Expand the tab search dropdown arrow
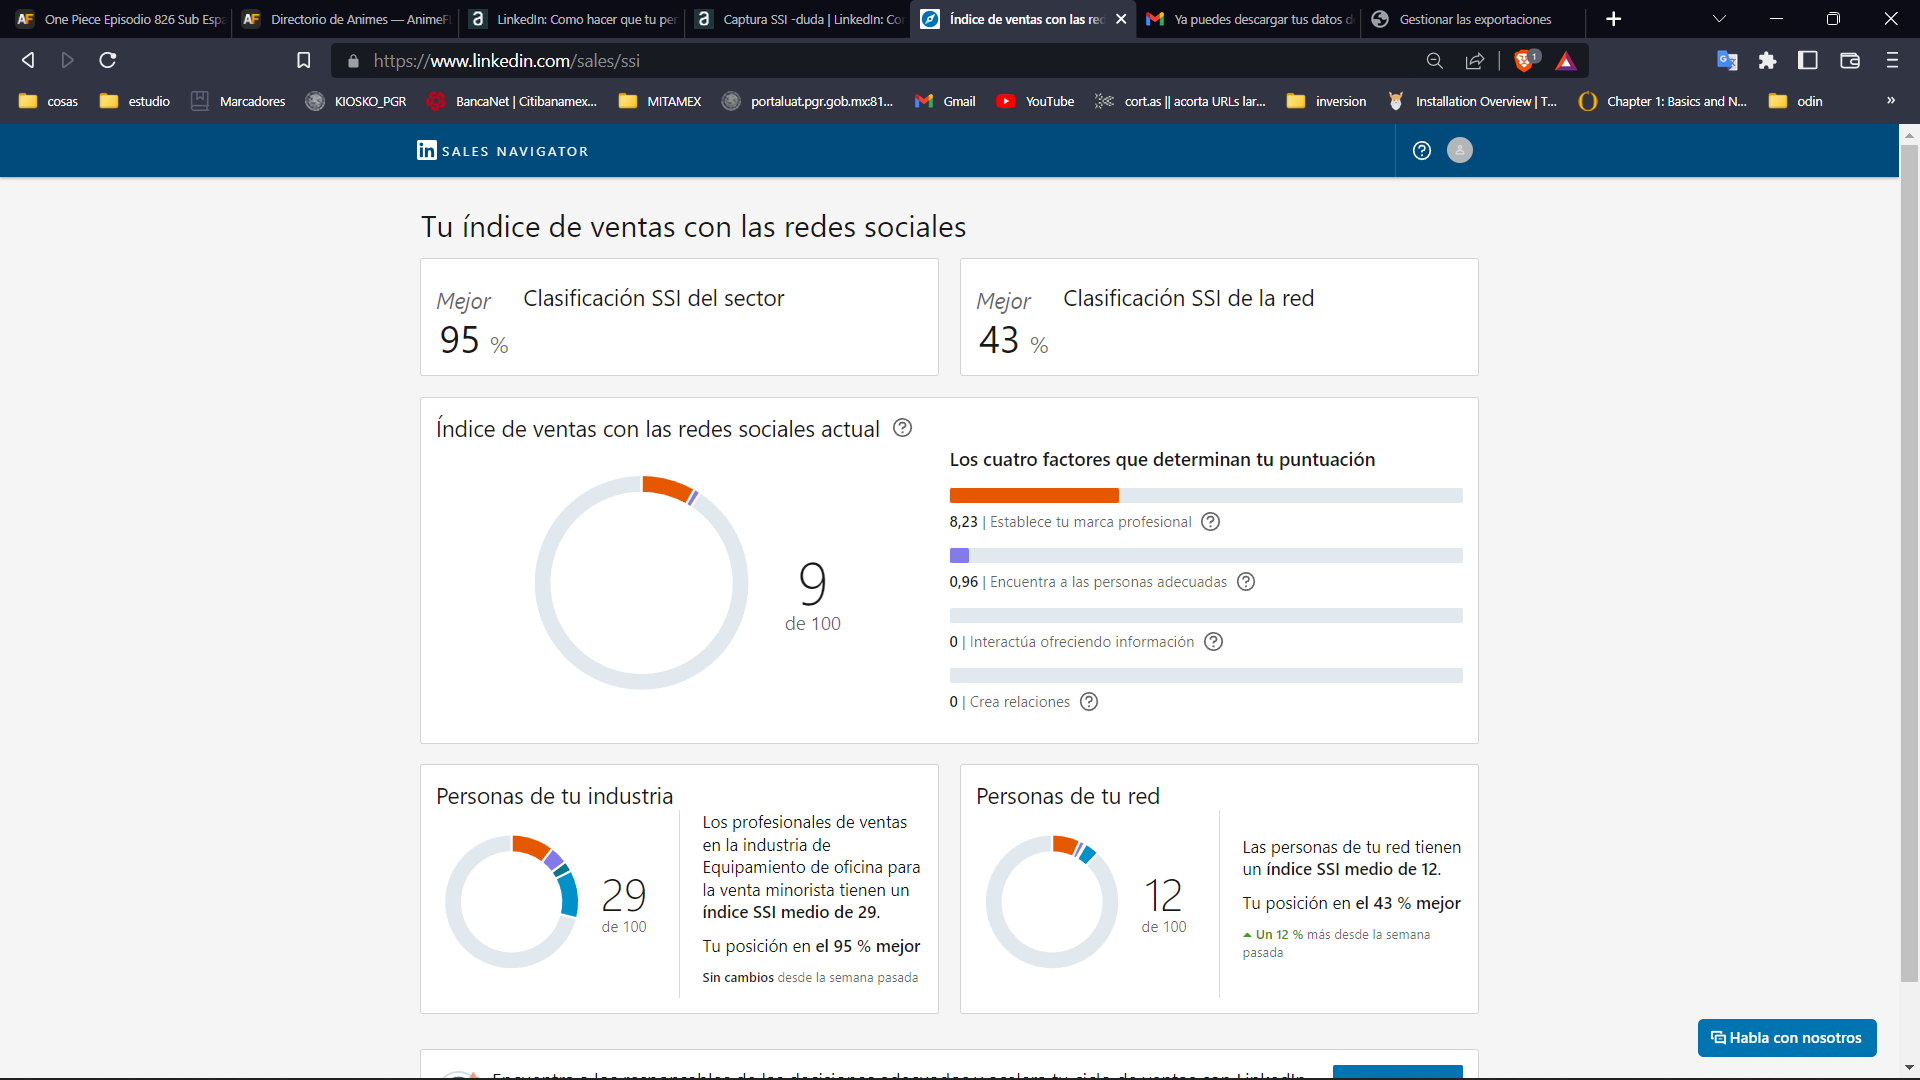The height and width of the screenshot is (1080, 1920). click(1719, 19)
